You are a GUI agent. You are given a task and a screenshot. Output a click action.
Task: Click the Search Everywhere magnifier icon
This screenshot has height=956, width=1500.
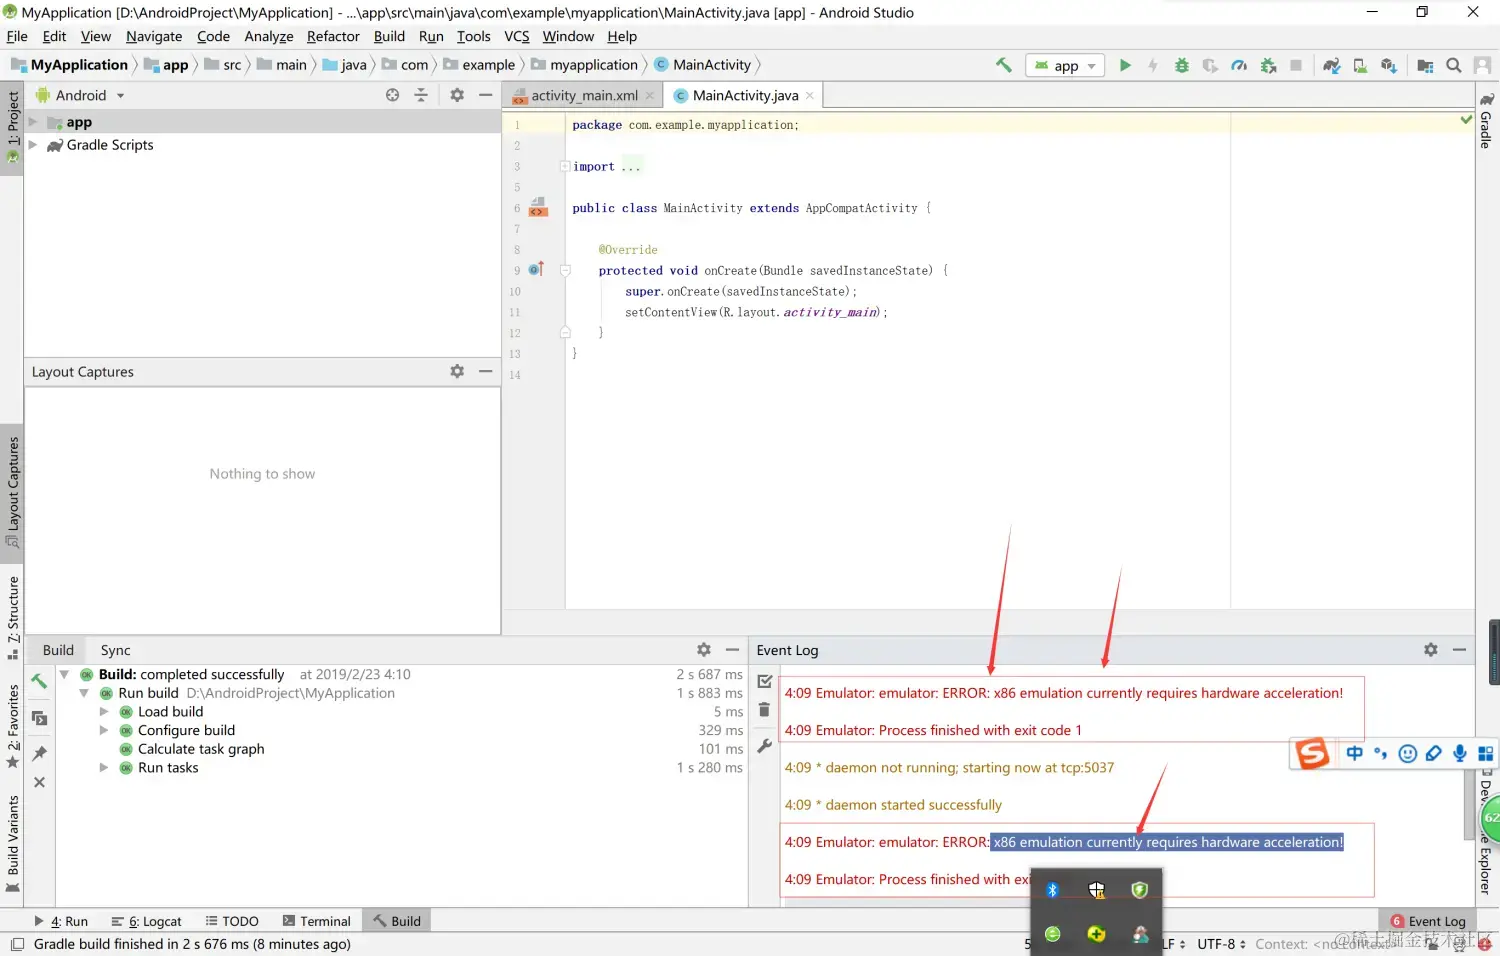coord(1454,65)
